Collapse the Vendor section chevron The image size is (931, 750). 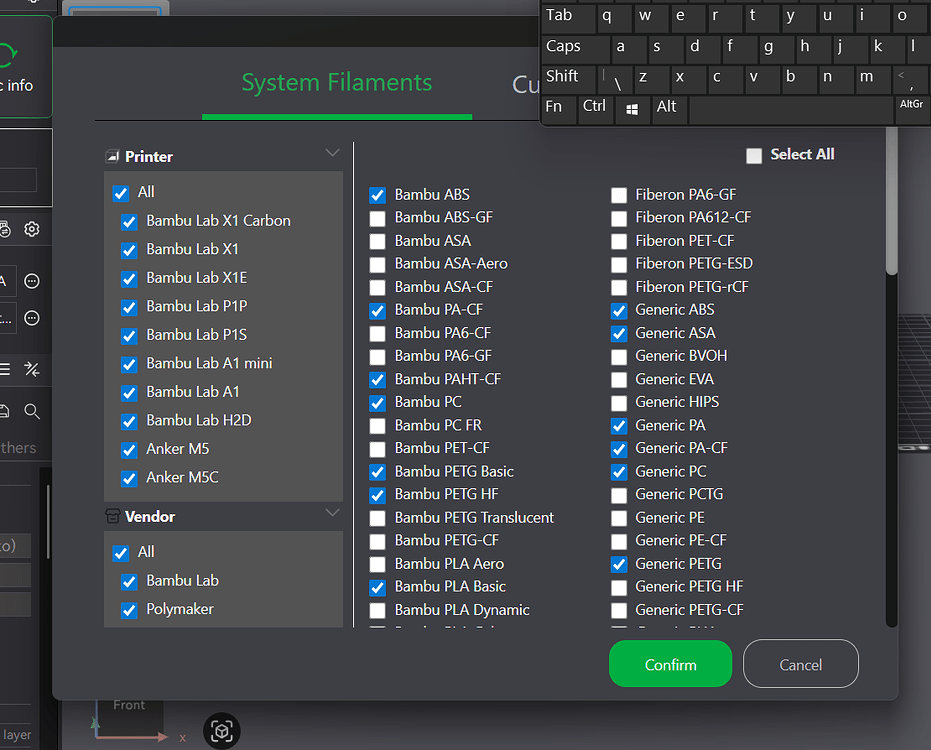coord(332,512)
